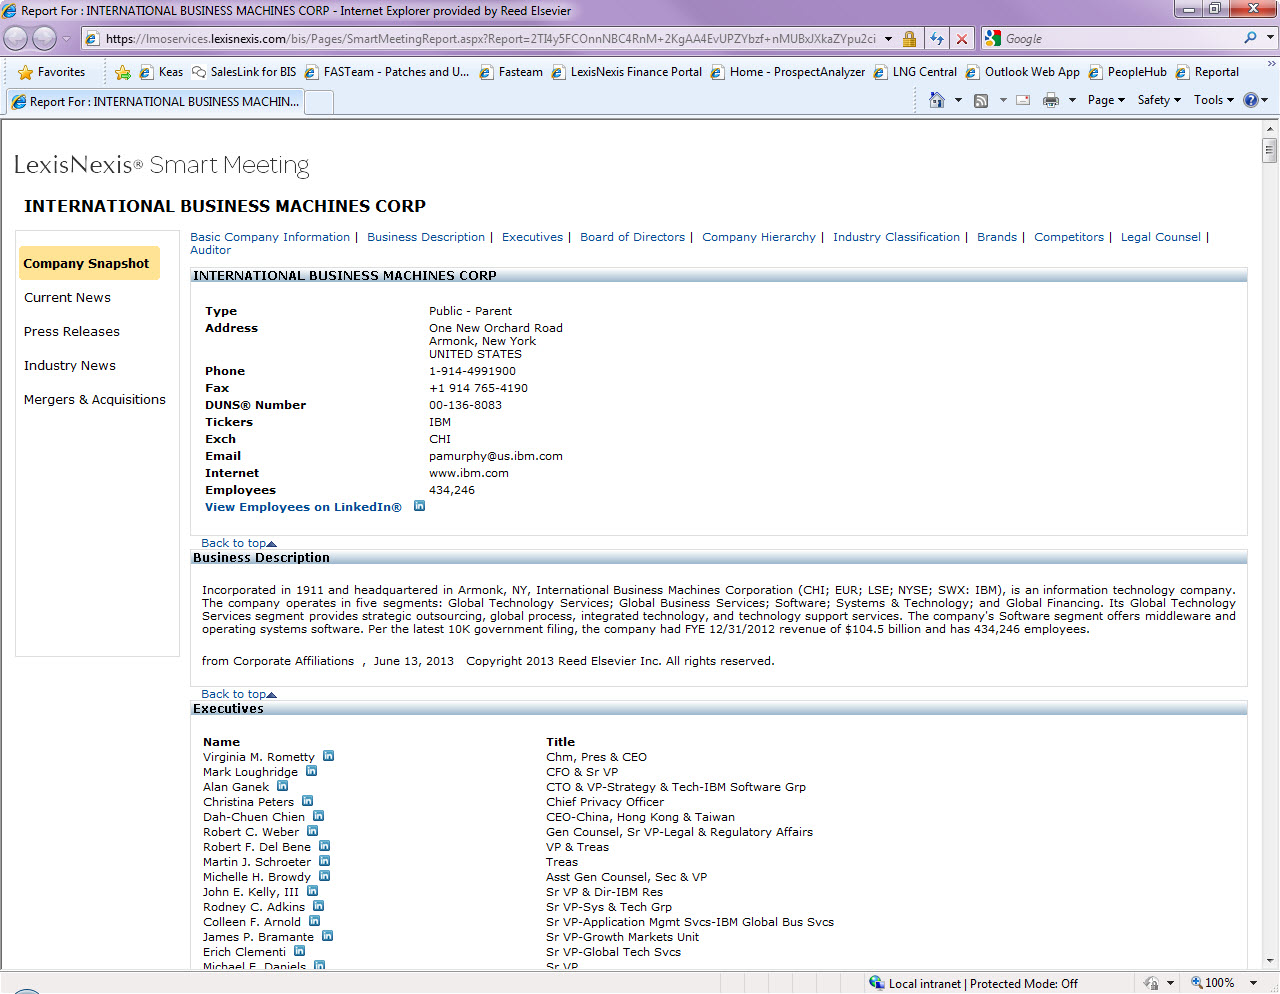The width and height of the screenshot is (1280, 994).
Task: Open the Outlook Web App favorite
Action: click(1022, 72)
